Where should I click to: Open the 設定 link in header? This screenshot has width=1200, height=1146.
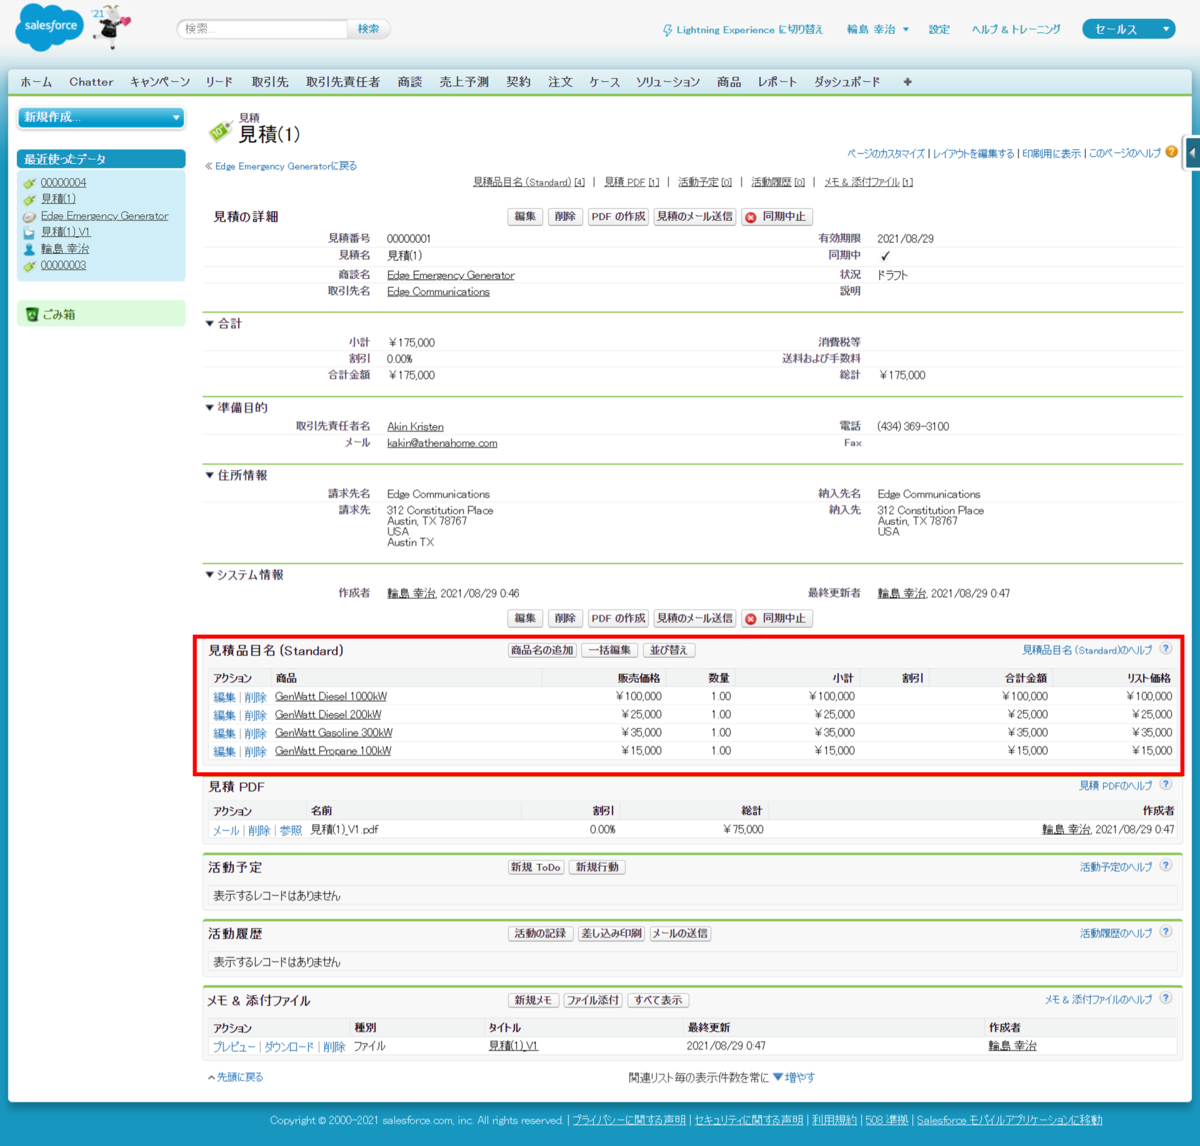tap(939, 29)
